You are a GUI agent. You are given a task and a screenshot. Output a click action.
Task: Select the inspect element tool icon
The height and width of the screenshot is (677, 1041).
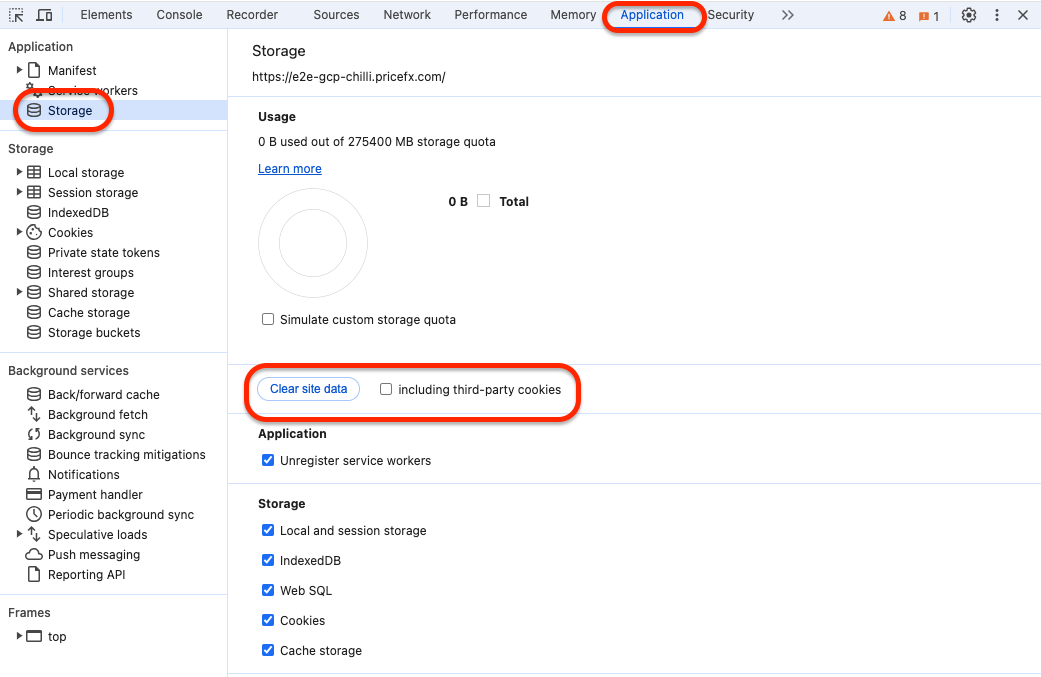(x=14, y=14)
